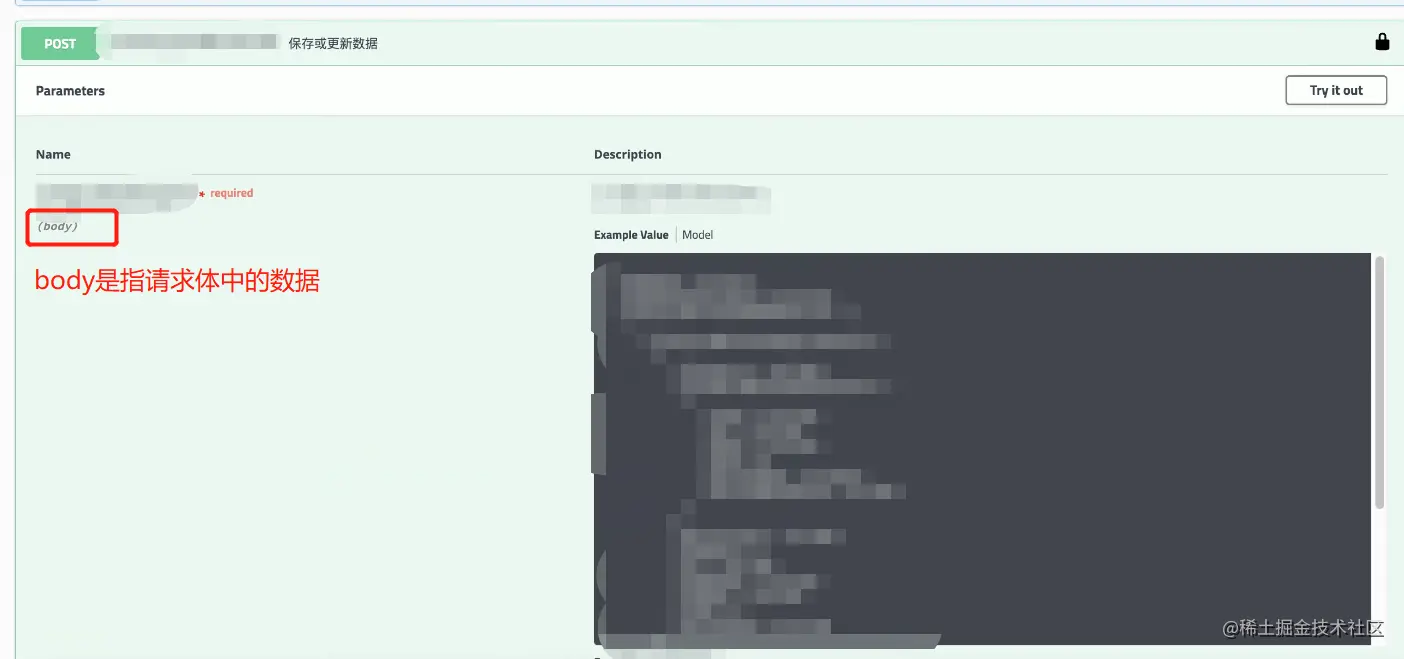The height and width of the screenshot is (659, 1404).
Task: Click the example value code scrollbar
Action: pos(1380,383)
